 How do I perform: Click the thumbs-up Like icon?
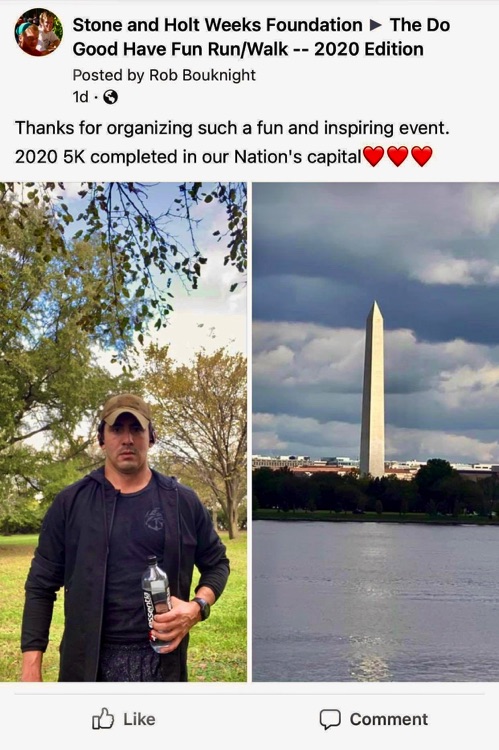coord(103,718)
